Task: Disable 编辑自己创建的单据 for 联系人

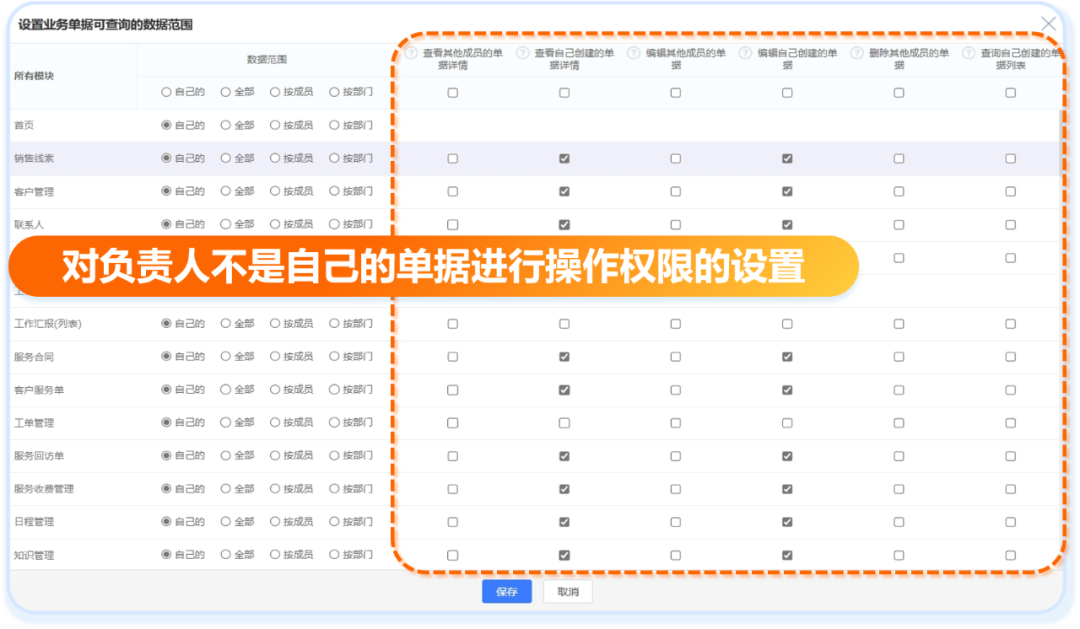Action: point(787,223)
